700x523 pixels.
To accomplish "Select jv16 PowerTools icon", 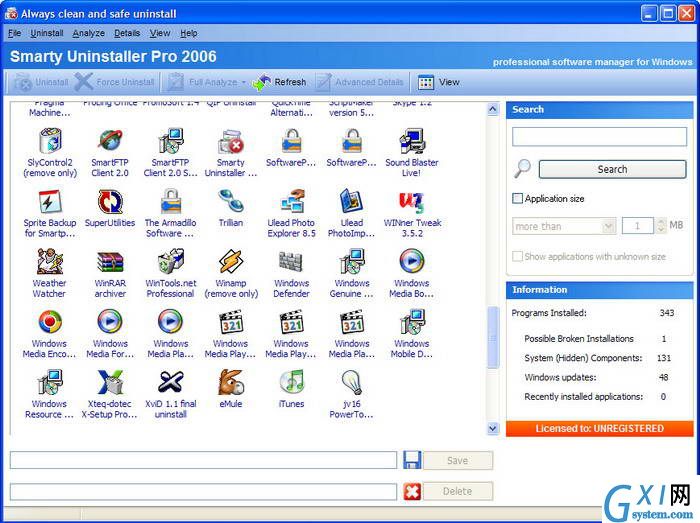I will (x=352, y=382).
